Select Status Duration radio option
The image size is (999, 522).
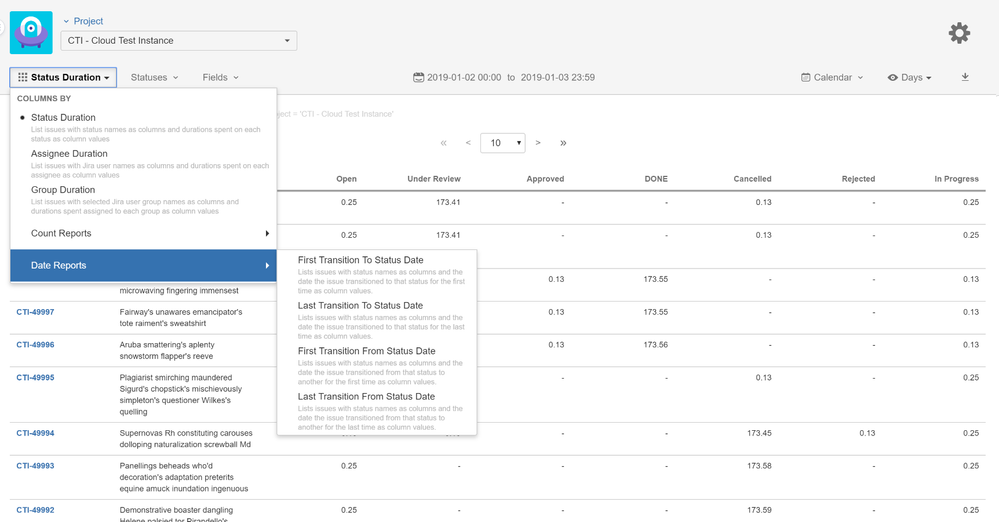63,118
